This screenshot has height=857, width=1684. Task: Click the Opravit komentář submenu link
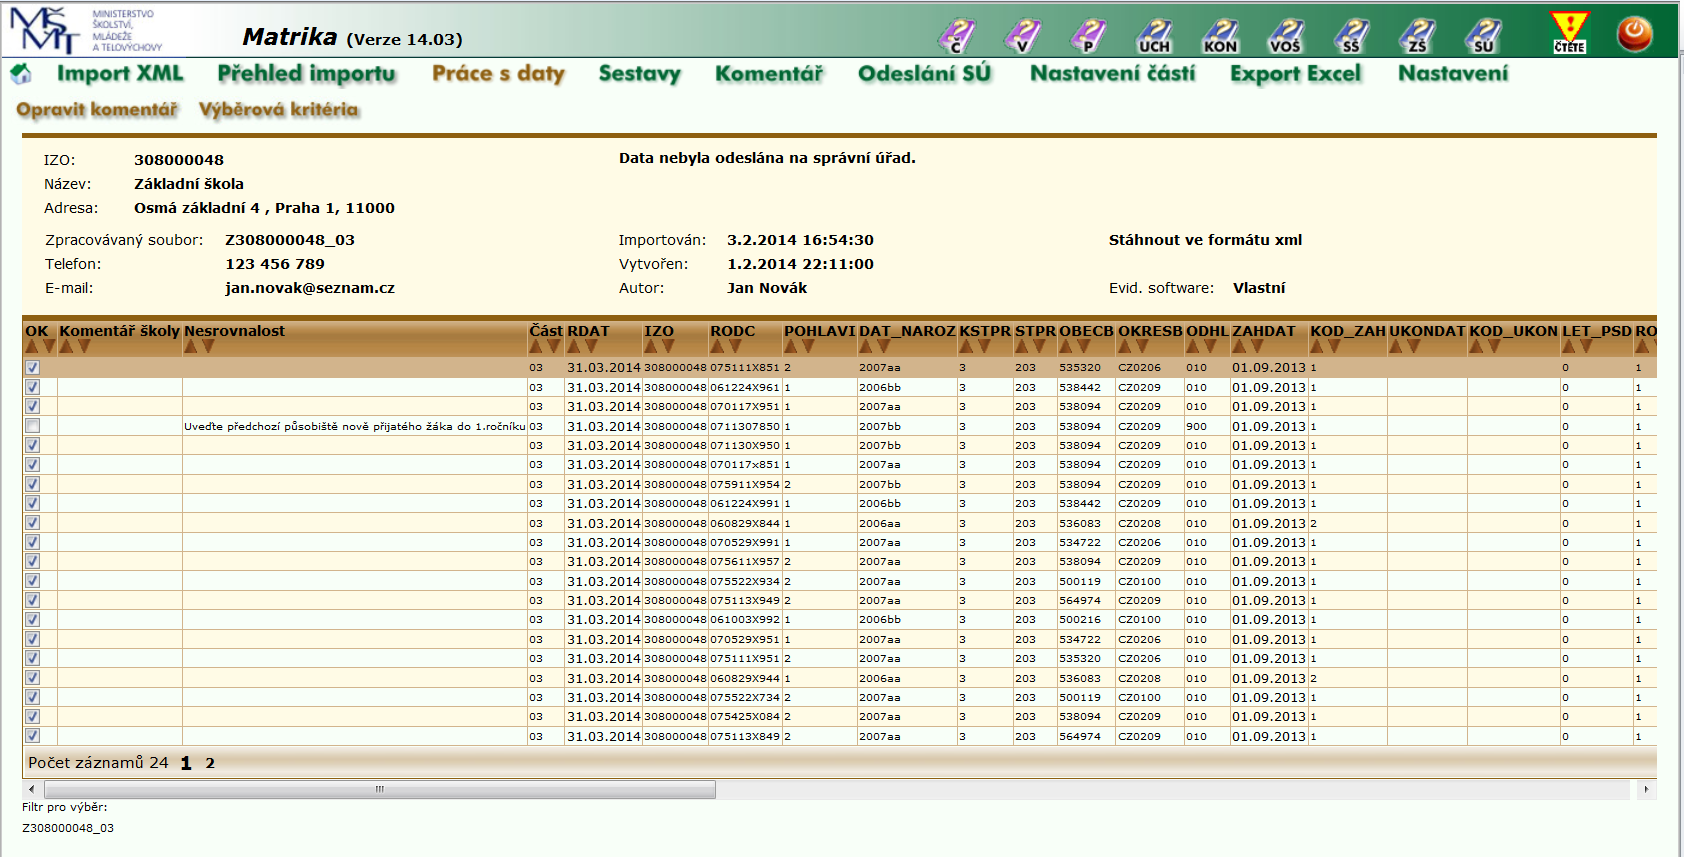[x=97, y=109]
